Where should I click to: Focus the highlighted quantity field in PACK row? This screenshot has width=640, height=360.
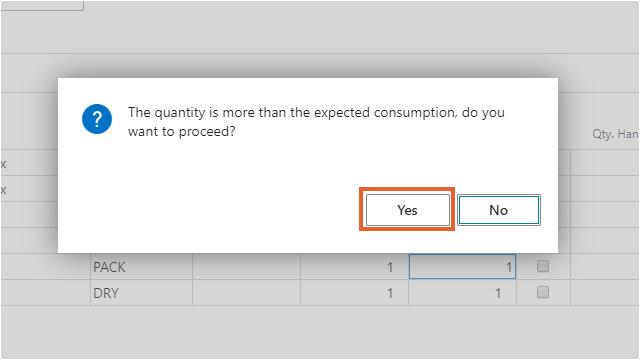tap(462, 267)
